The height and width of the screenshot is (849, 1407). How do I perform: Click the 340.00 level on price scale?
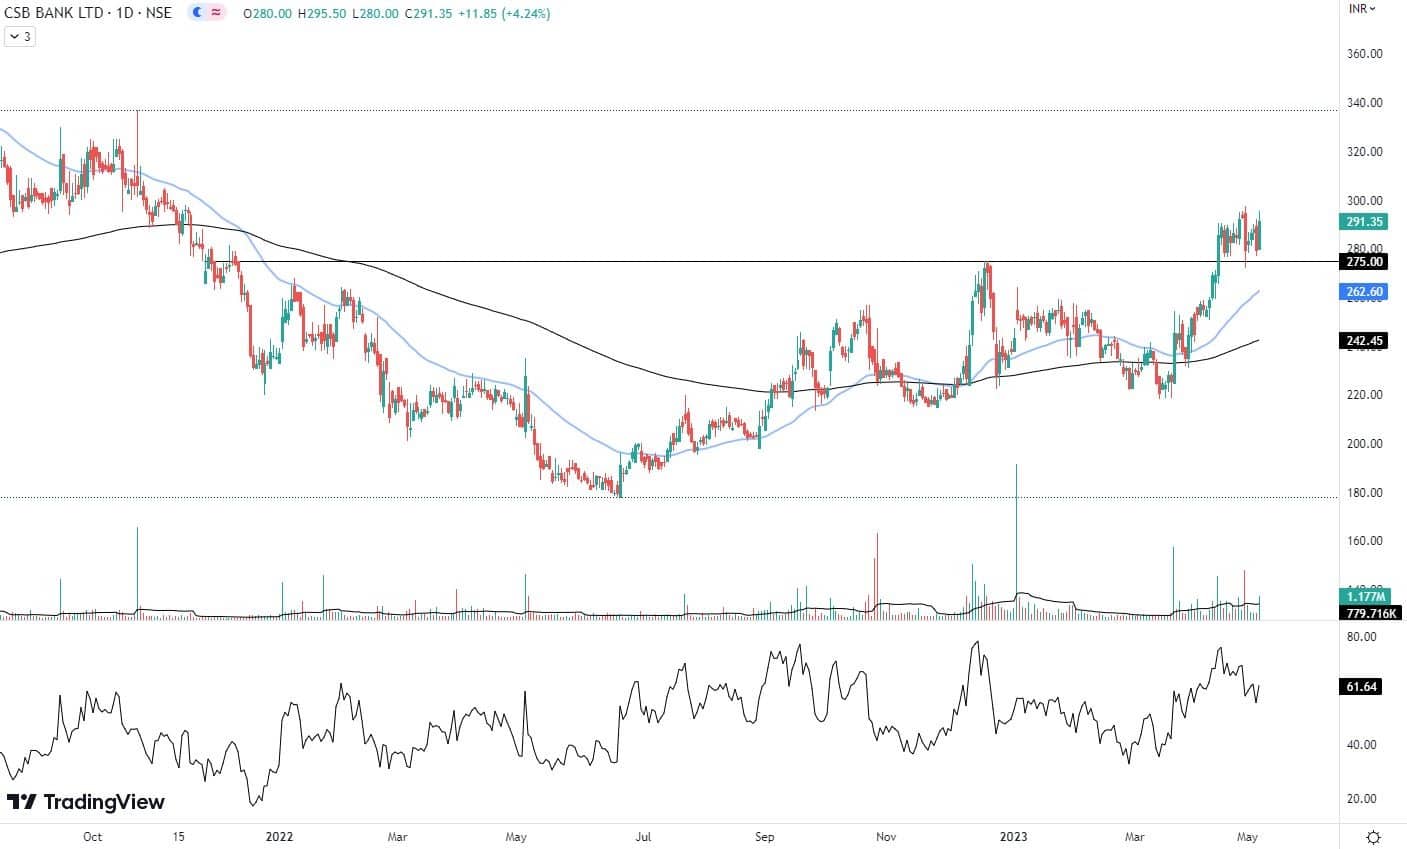(x=1364, y=103)
